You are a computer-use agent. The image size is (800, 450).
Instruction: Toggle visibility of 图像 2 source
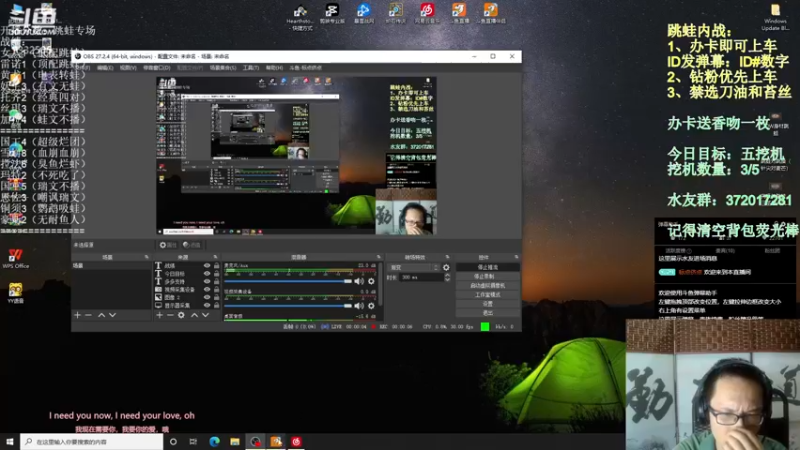coord(207,297)
